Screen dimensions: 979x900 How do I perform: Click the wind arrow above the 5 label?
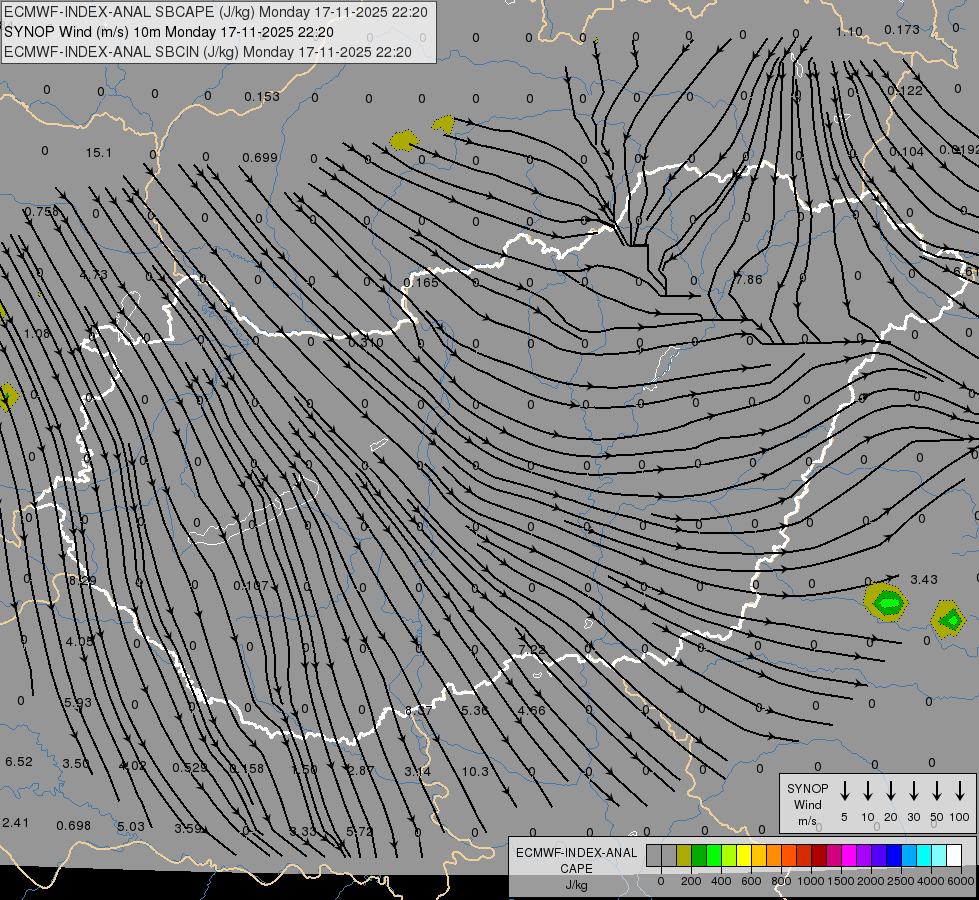click(845, 791)
